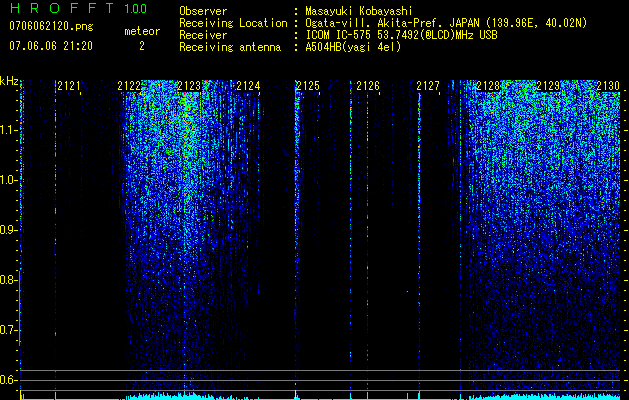Click the 2129 time marker
This screenshot has height=400, width=629.
548,86
